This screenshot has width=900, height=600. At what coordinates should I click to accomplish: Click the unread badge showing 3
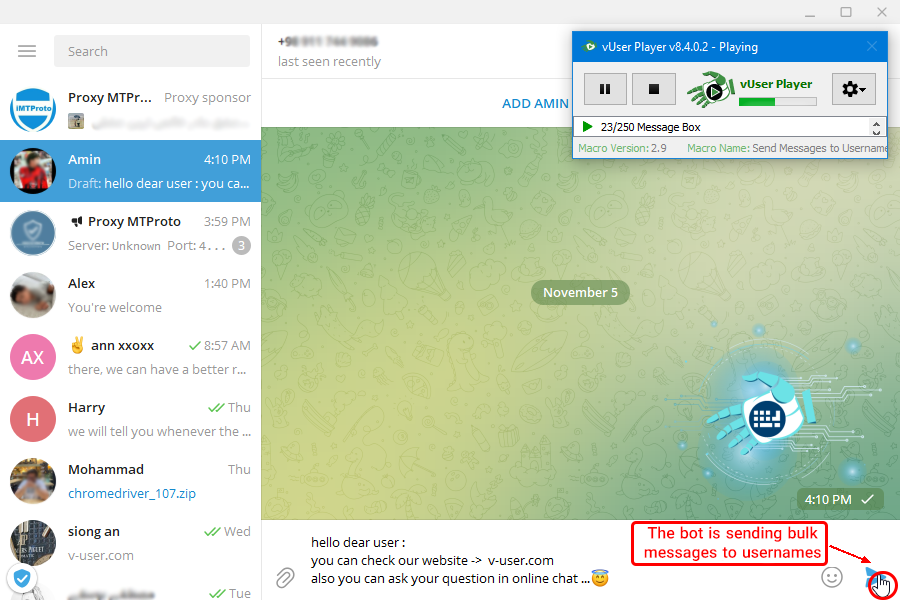point(241,246)
